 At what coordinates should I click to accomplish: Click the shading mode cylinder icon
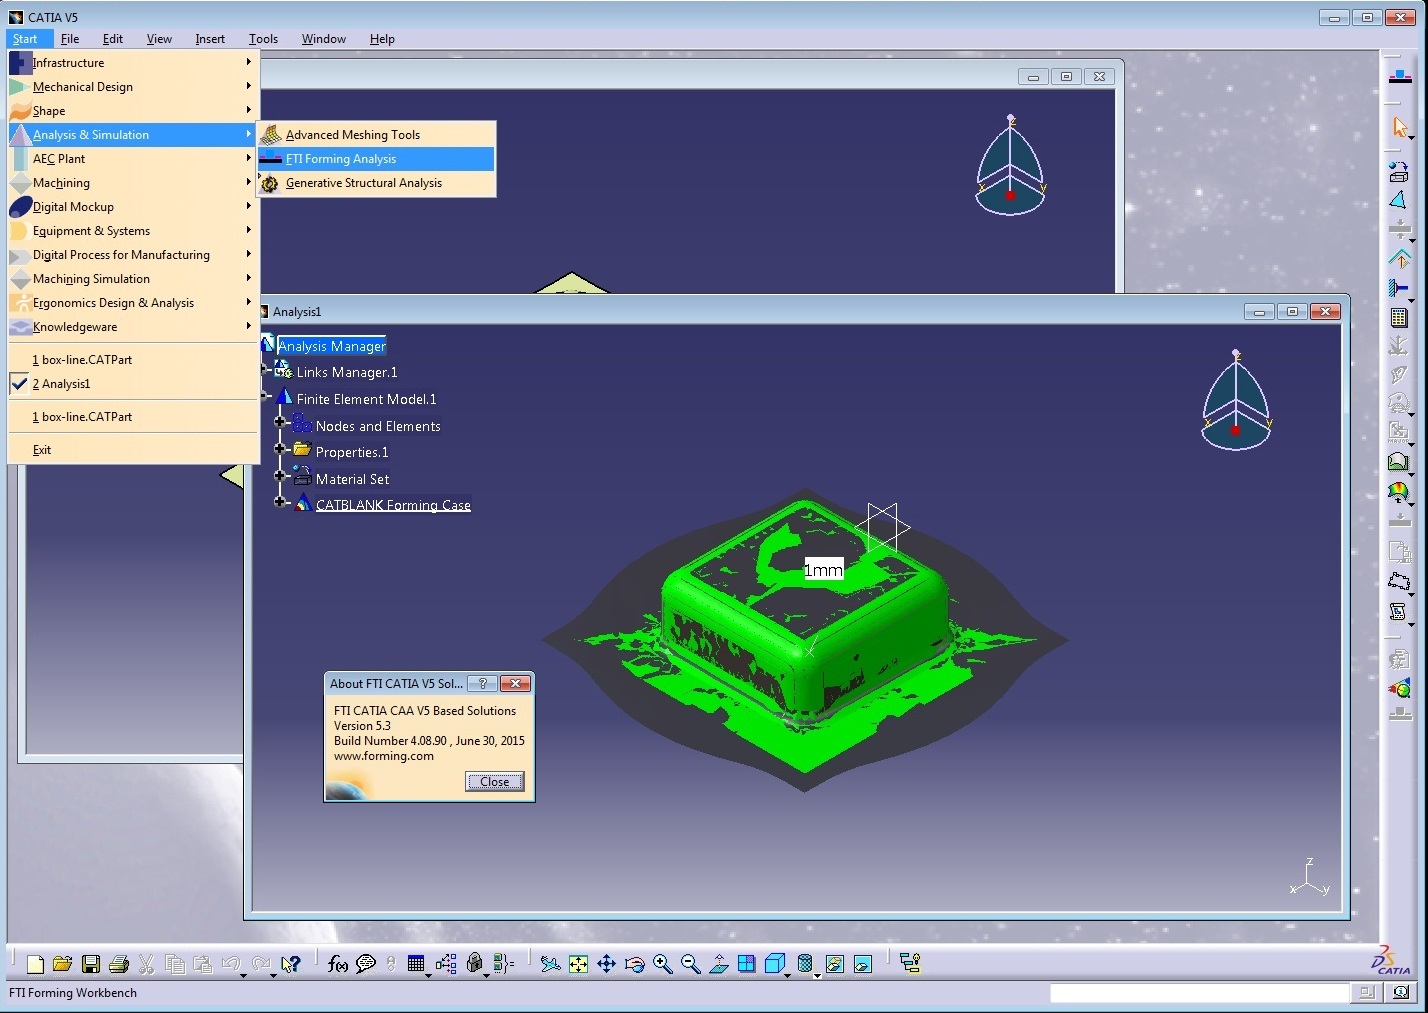coord(805,964)
